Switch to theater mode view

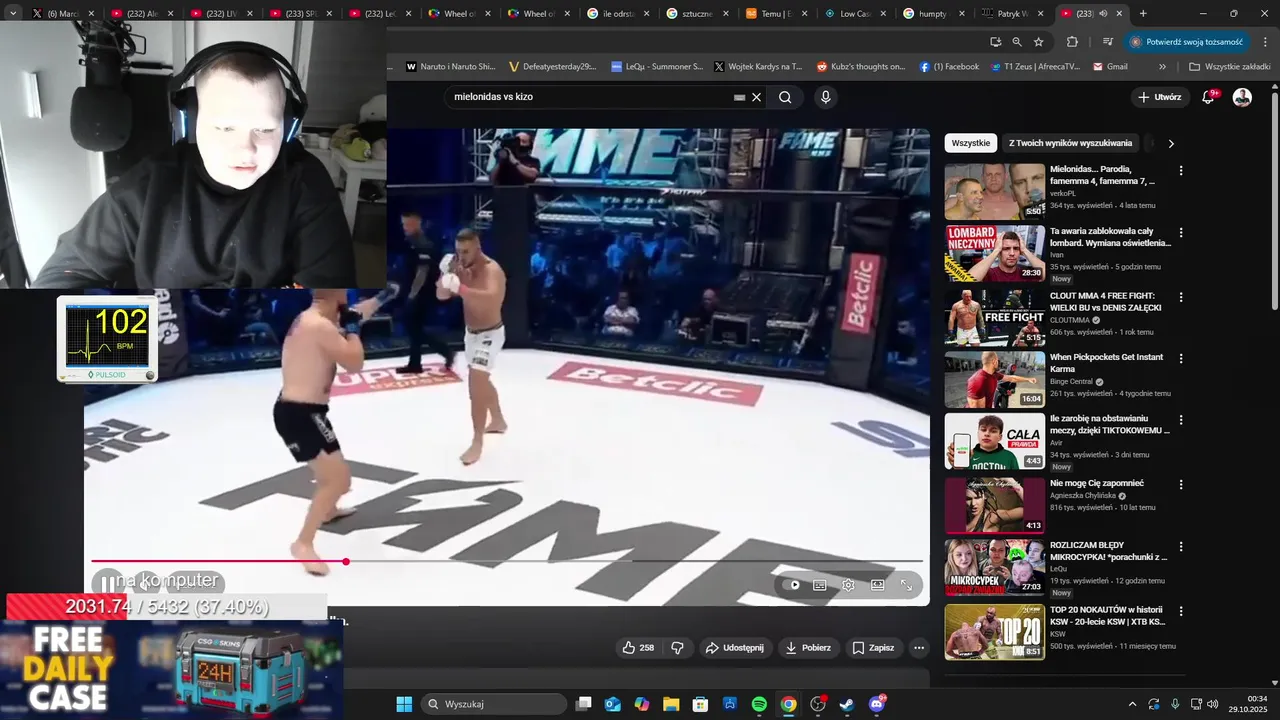(877, 585)
